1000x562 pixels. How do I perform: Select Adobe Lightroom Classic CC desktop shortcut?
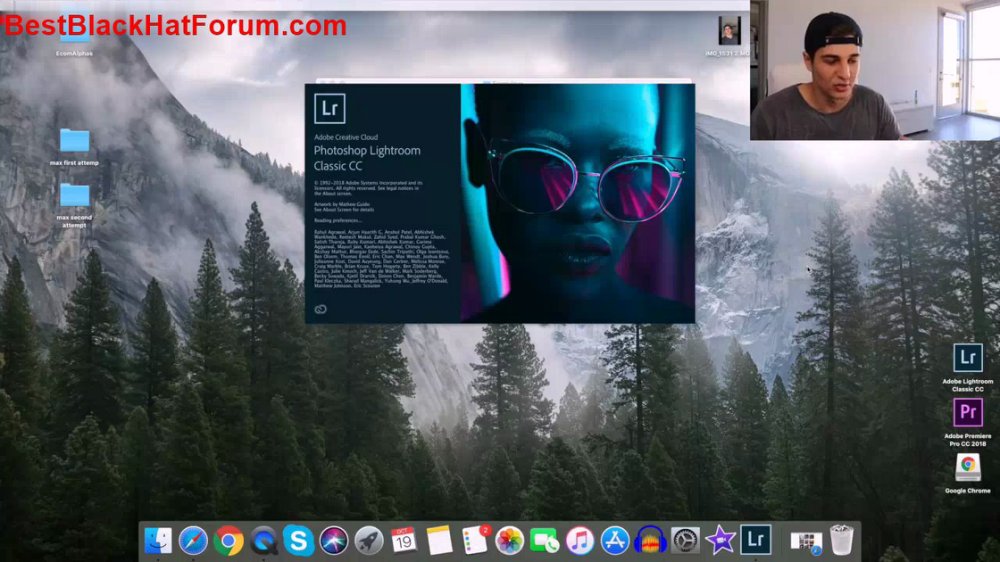pyautogui.click(x=967, y=367)
